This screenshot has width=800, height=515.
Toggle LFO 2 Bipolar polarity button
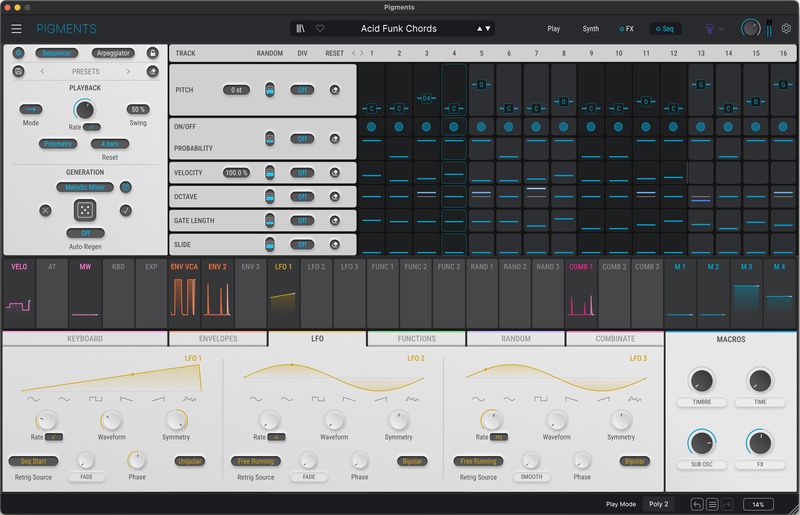click(412, 461)
